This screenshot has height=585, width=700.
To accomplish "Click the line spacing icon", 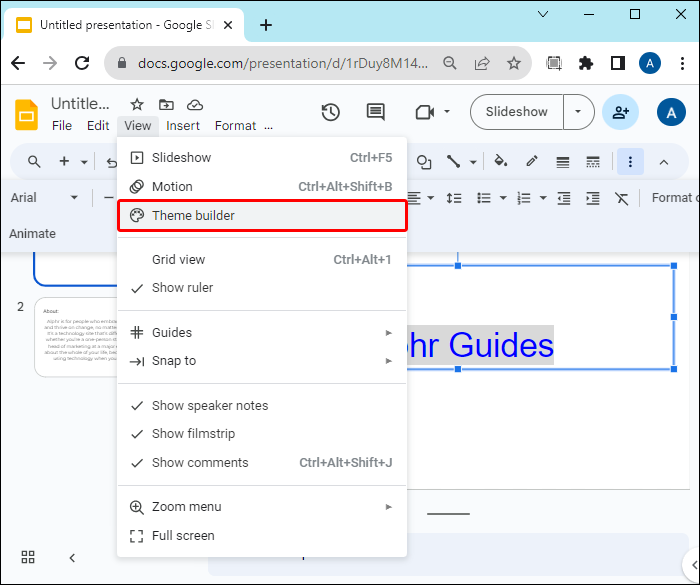I will [x=454, y=198].
